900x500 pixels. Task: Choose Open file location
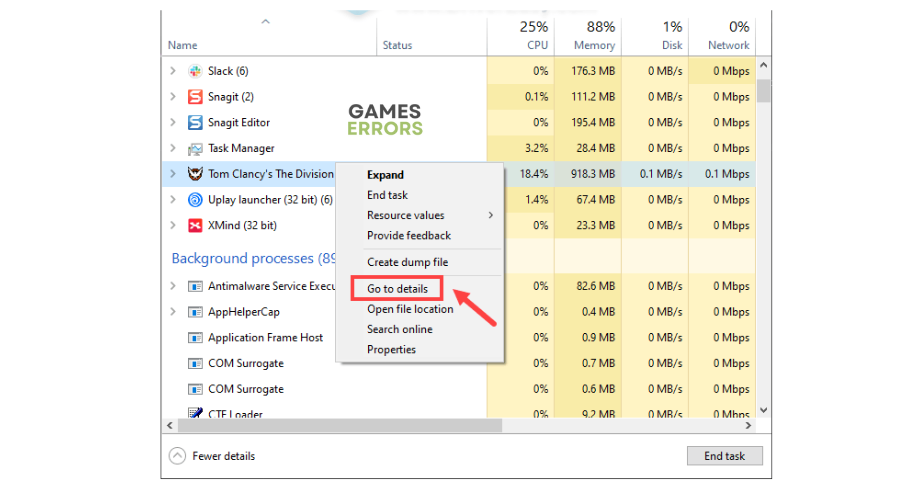click(410, 309)
